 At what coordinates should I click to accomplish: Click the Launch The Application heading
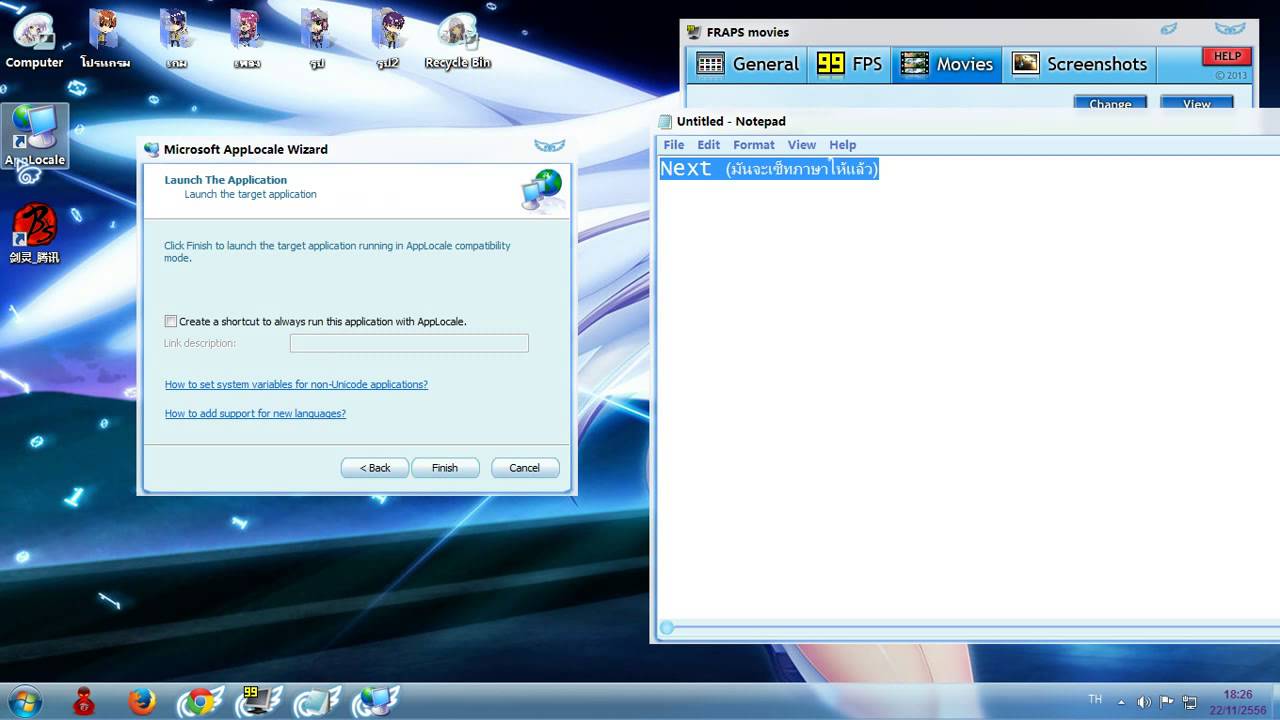click(x=226, y=180)
